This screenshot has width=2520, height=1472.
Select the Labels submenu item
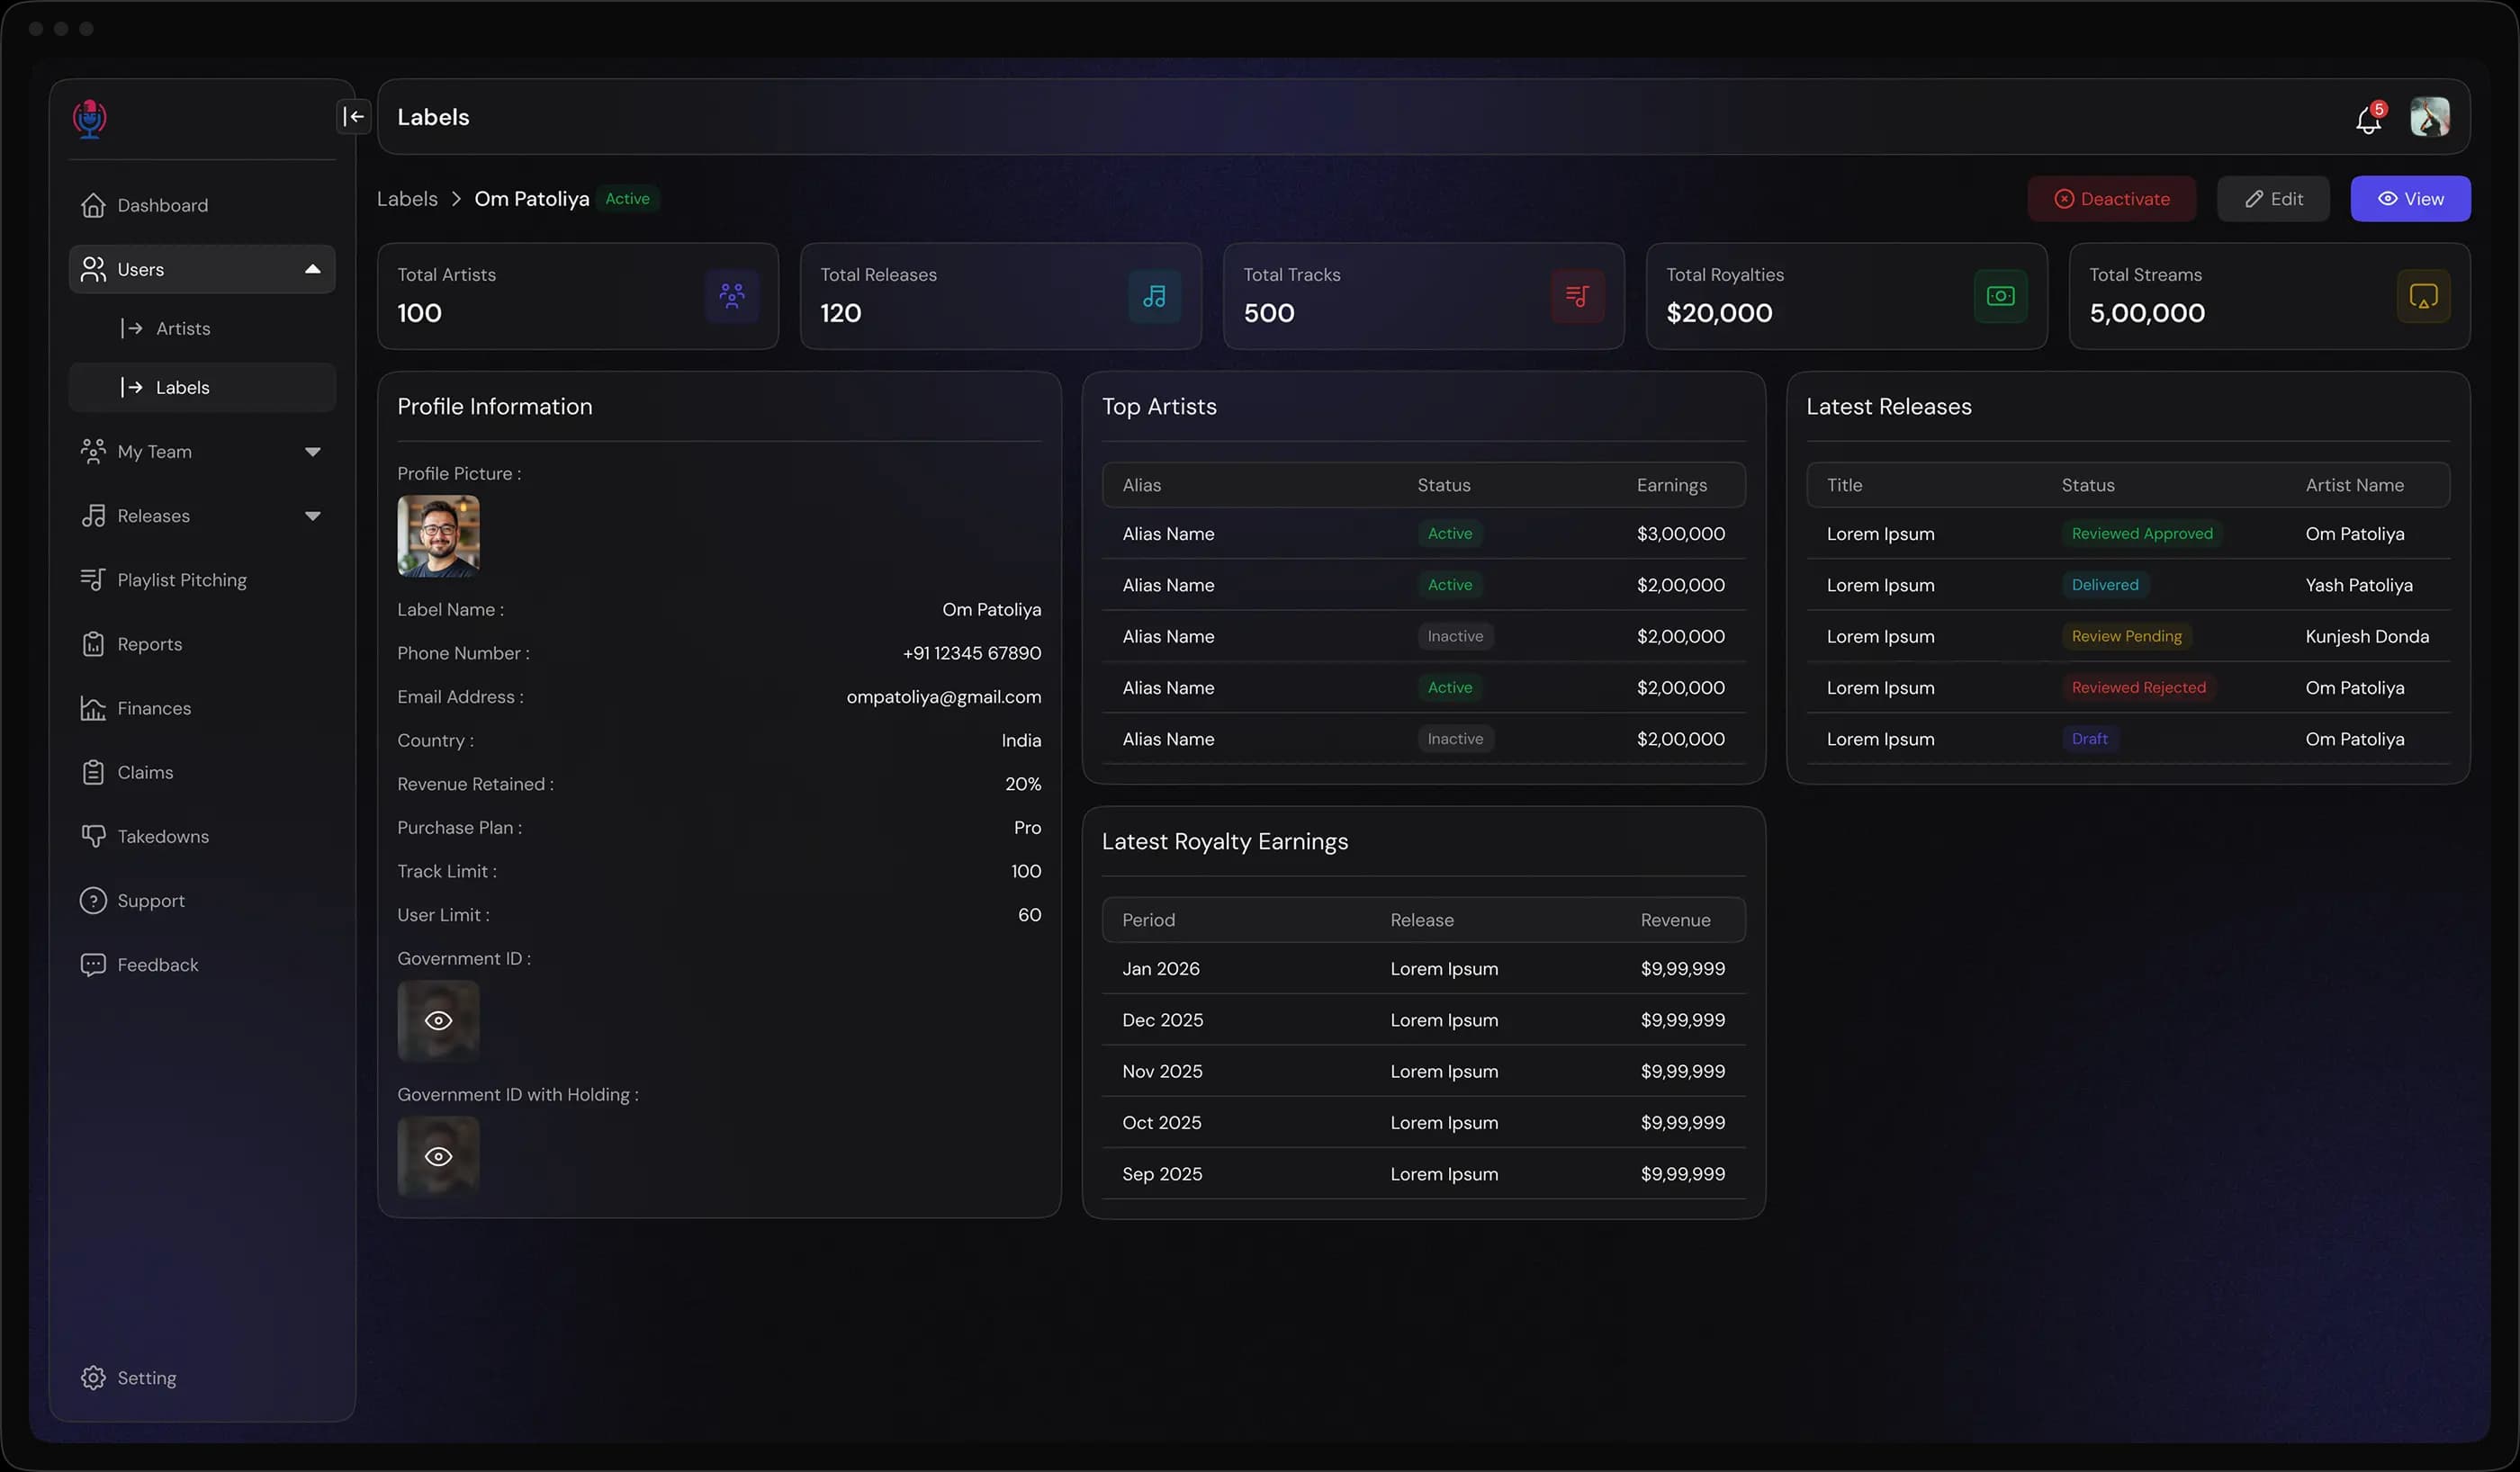tap(202, 387)
